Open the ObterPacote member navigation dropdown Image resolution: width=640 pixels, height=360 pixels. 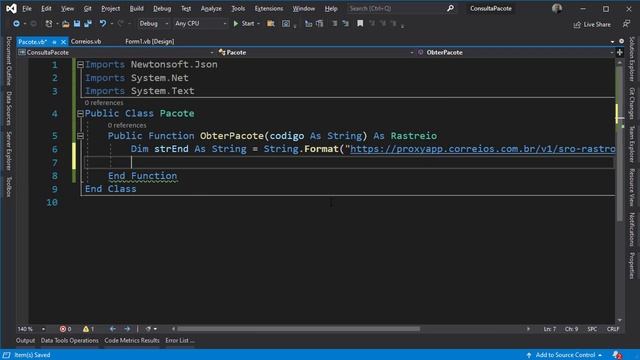516,52
